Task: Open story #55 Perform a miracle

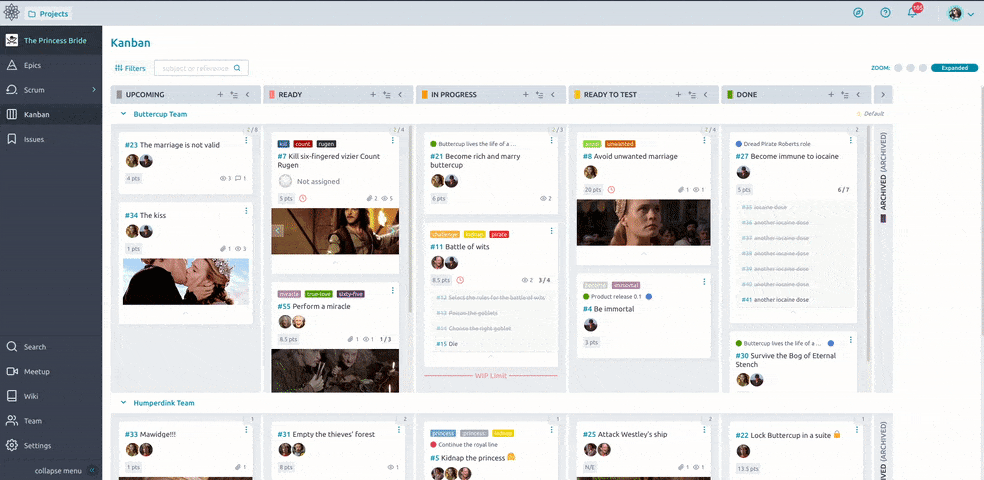Action: click(314, 306)
